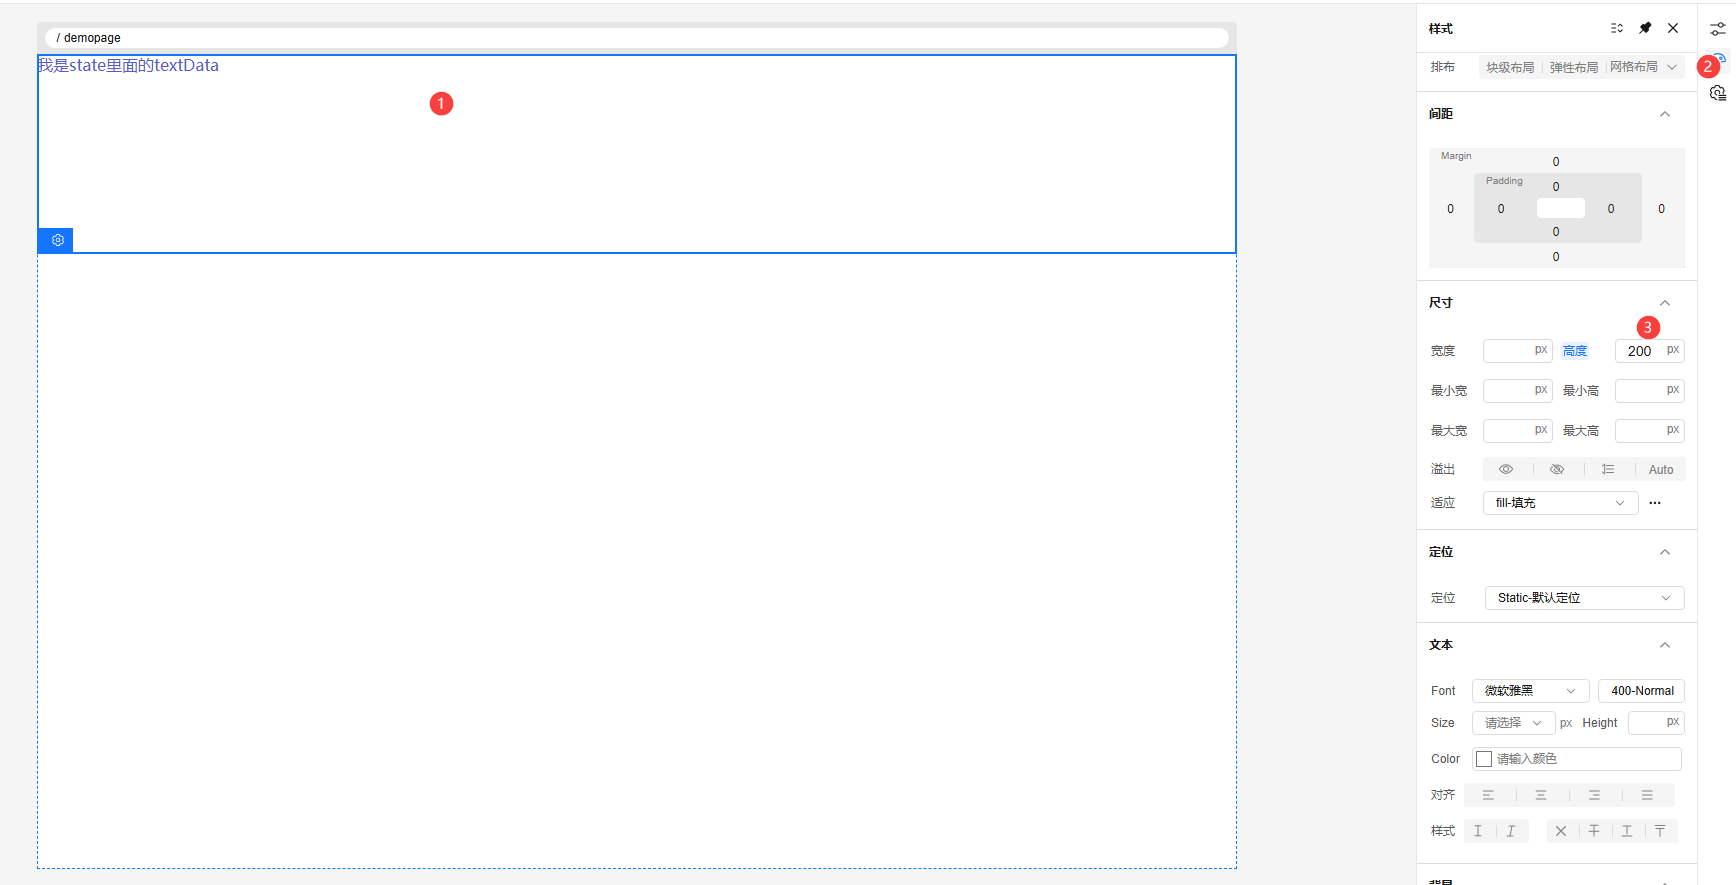Pin the 样式 style panel
The width and height of the screenshot is (1736, 885).
(x=1645, y=28)
